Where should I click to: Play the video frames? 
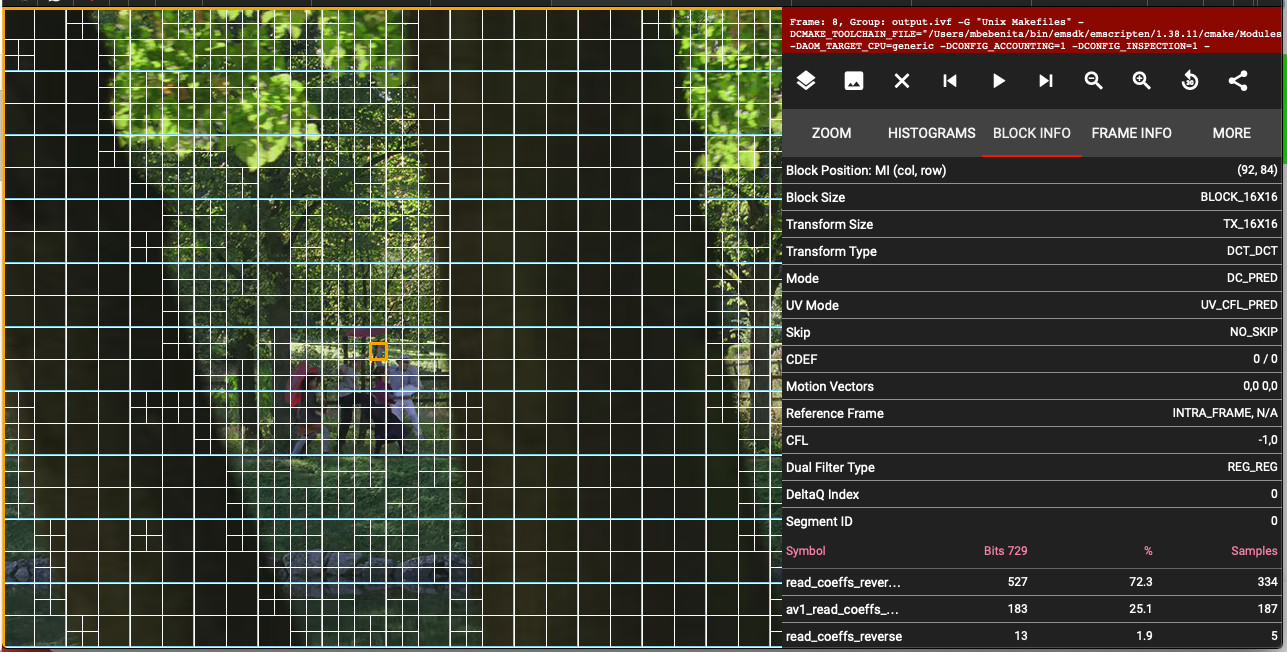pyautogui.click(x=998, y=81)
